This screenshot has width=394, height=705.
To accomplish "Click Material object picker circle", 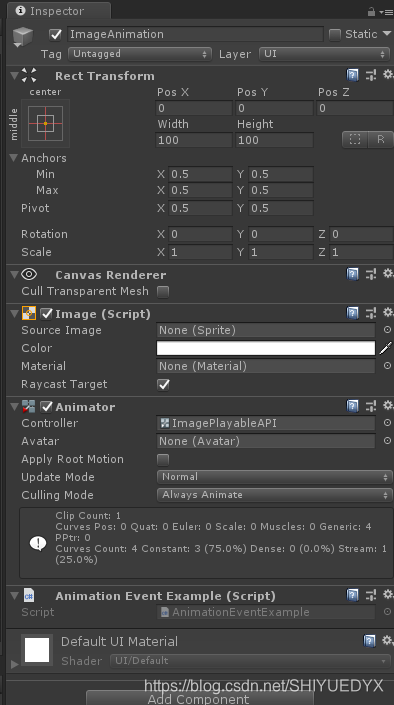I will pyautogui.click(x=387, y=366).
